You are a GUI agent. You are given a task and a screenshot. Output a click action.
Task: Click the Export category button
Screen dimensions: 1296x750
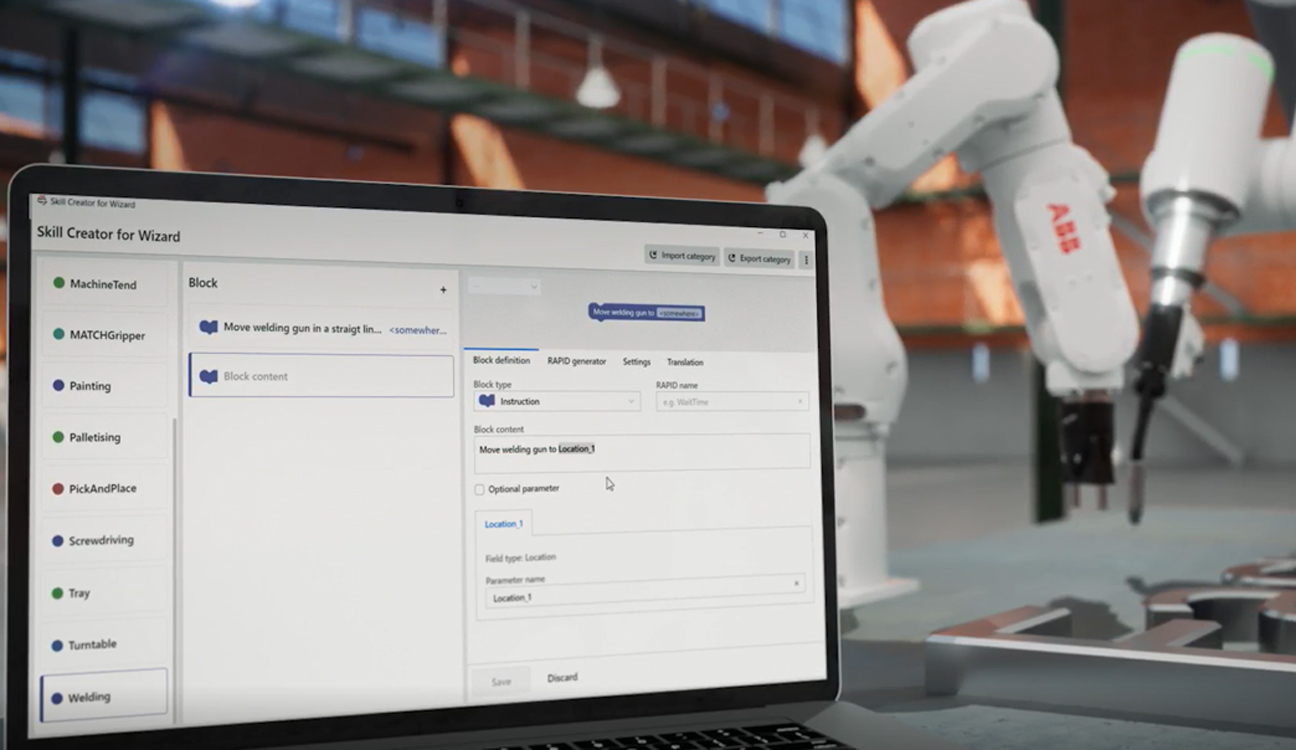(x=759, y=259)
